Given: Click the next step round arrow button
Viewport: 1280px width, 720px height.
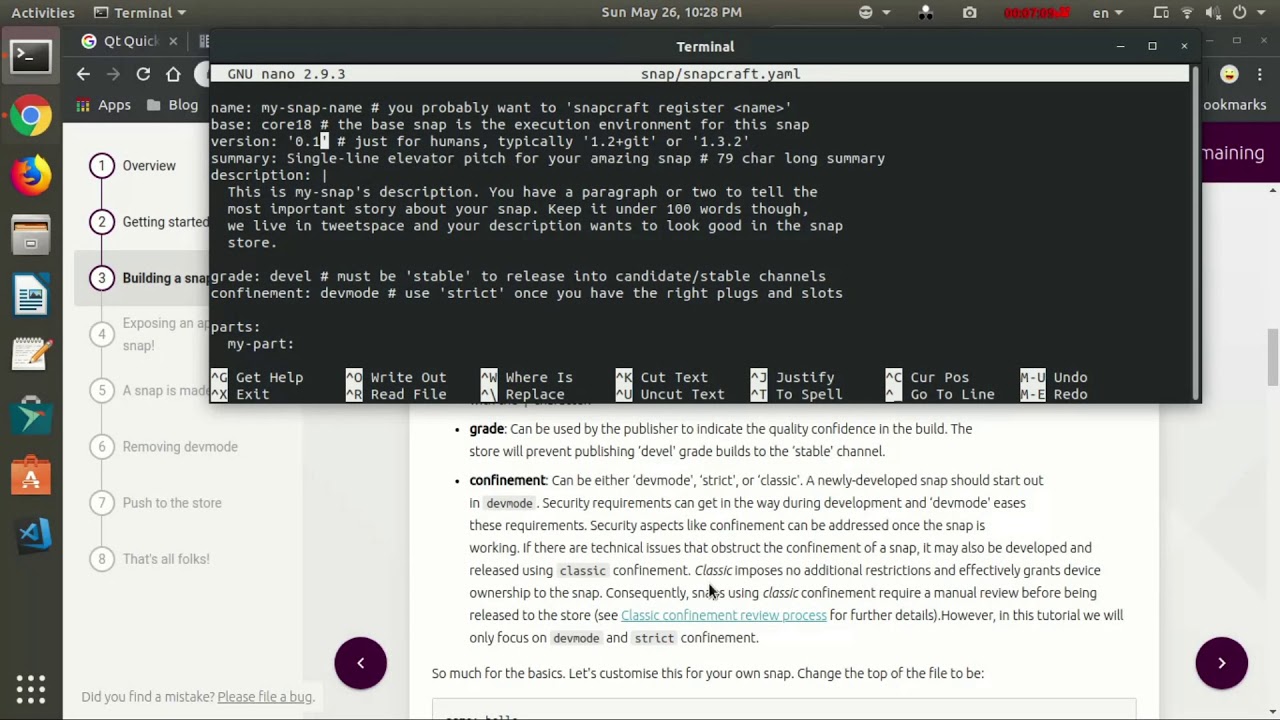Looking at the screenshot, I should [1221, 662].
